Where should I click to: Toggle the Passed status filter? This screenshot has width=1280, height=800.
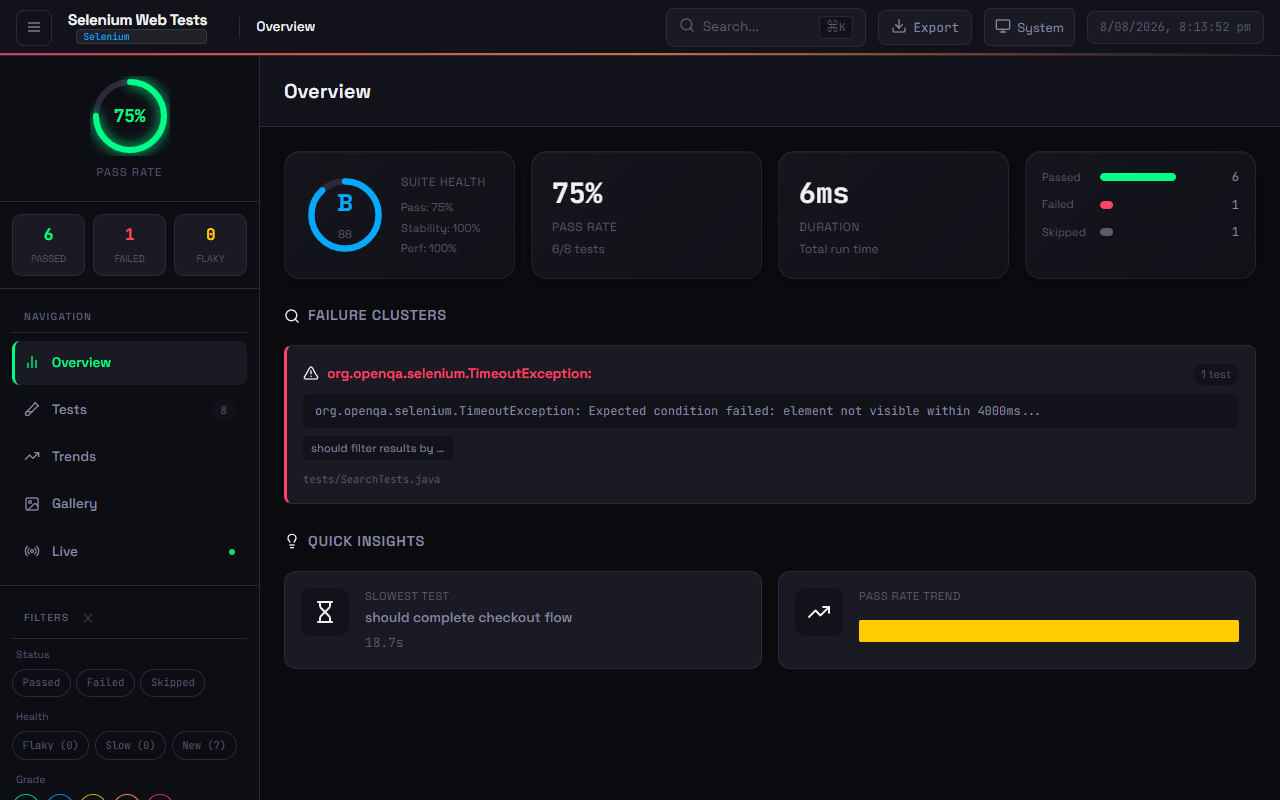click(x=41, y=683)
